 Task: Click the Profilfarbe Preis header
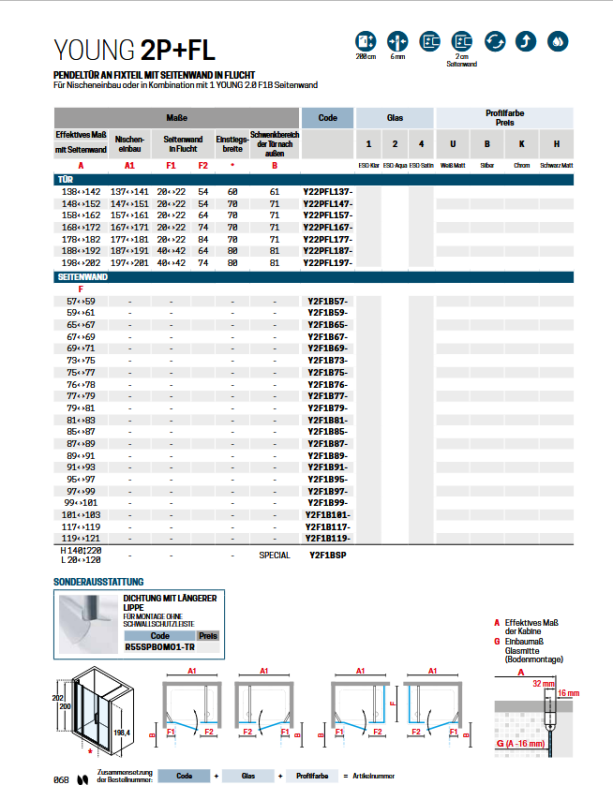point(504,118)
